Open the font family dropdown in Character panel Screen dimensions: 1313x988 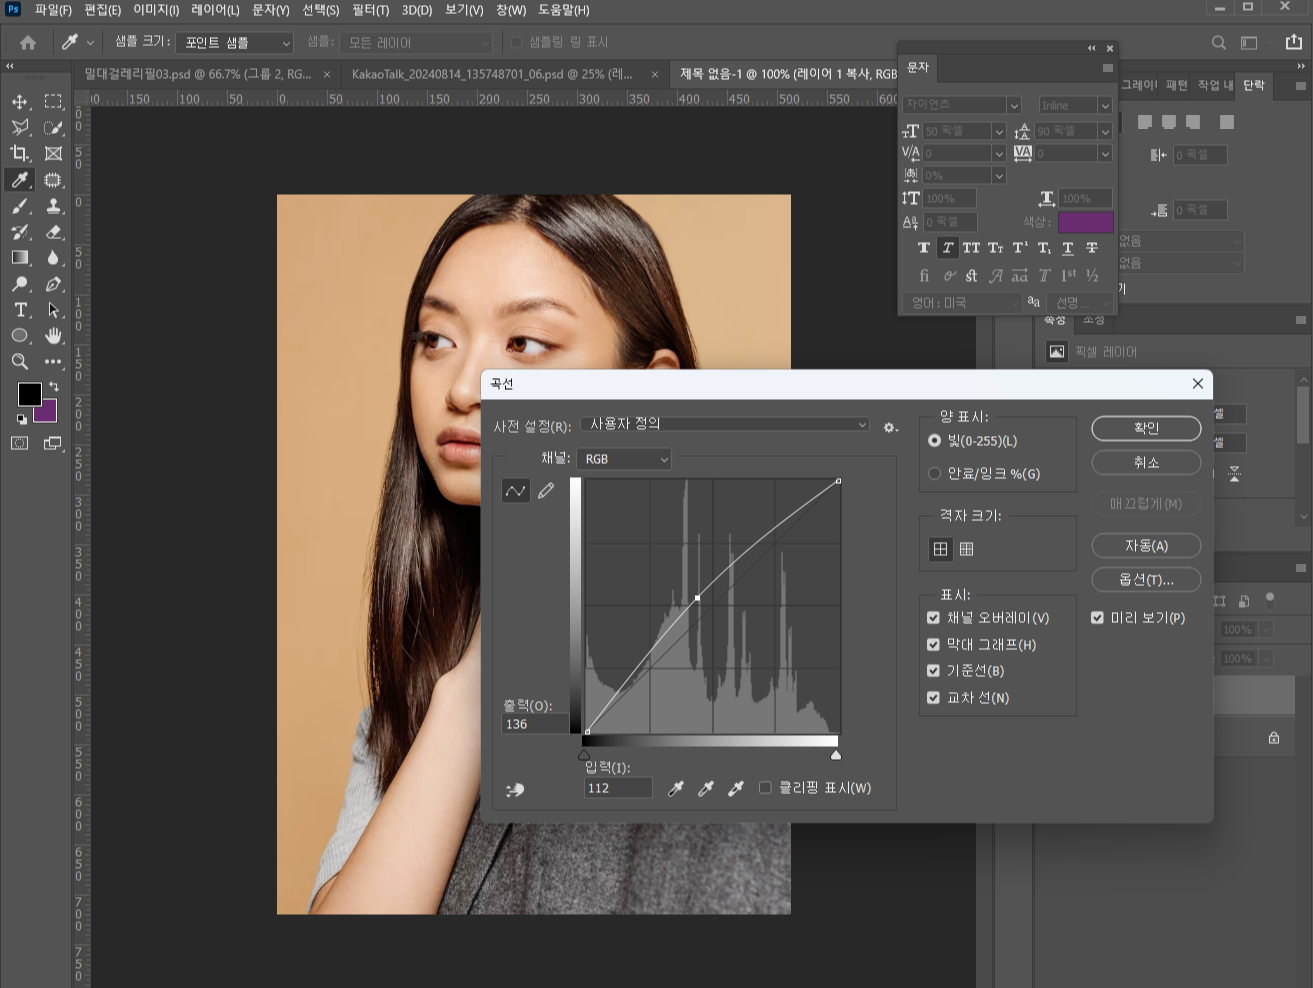tap(961, 105)
